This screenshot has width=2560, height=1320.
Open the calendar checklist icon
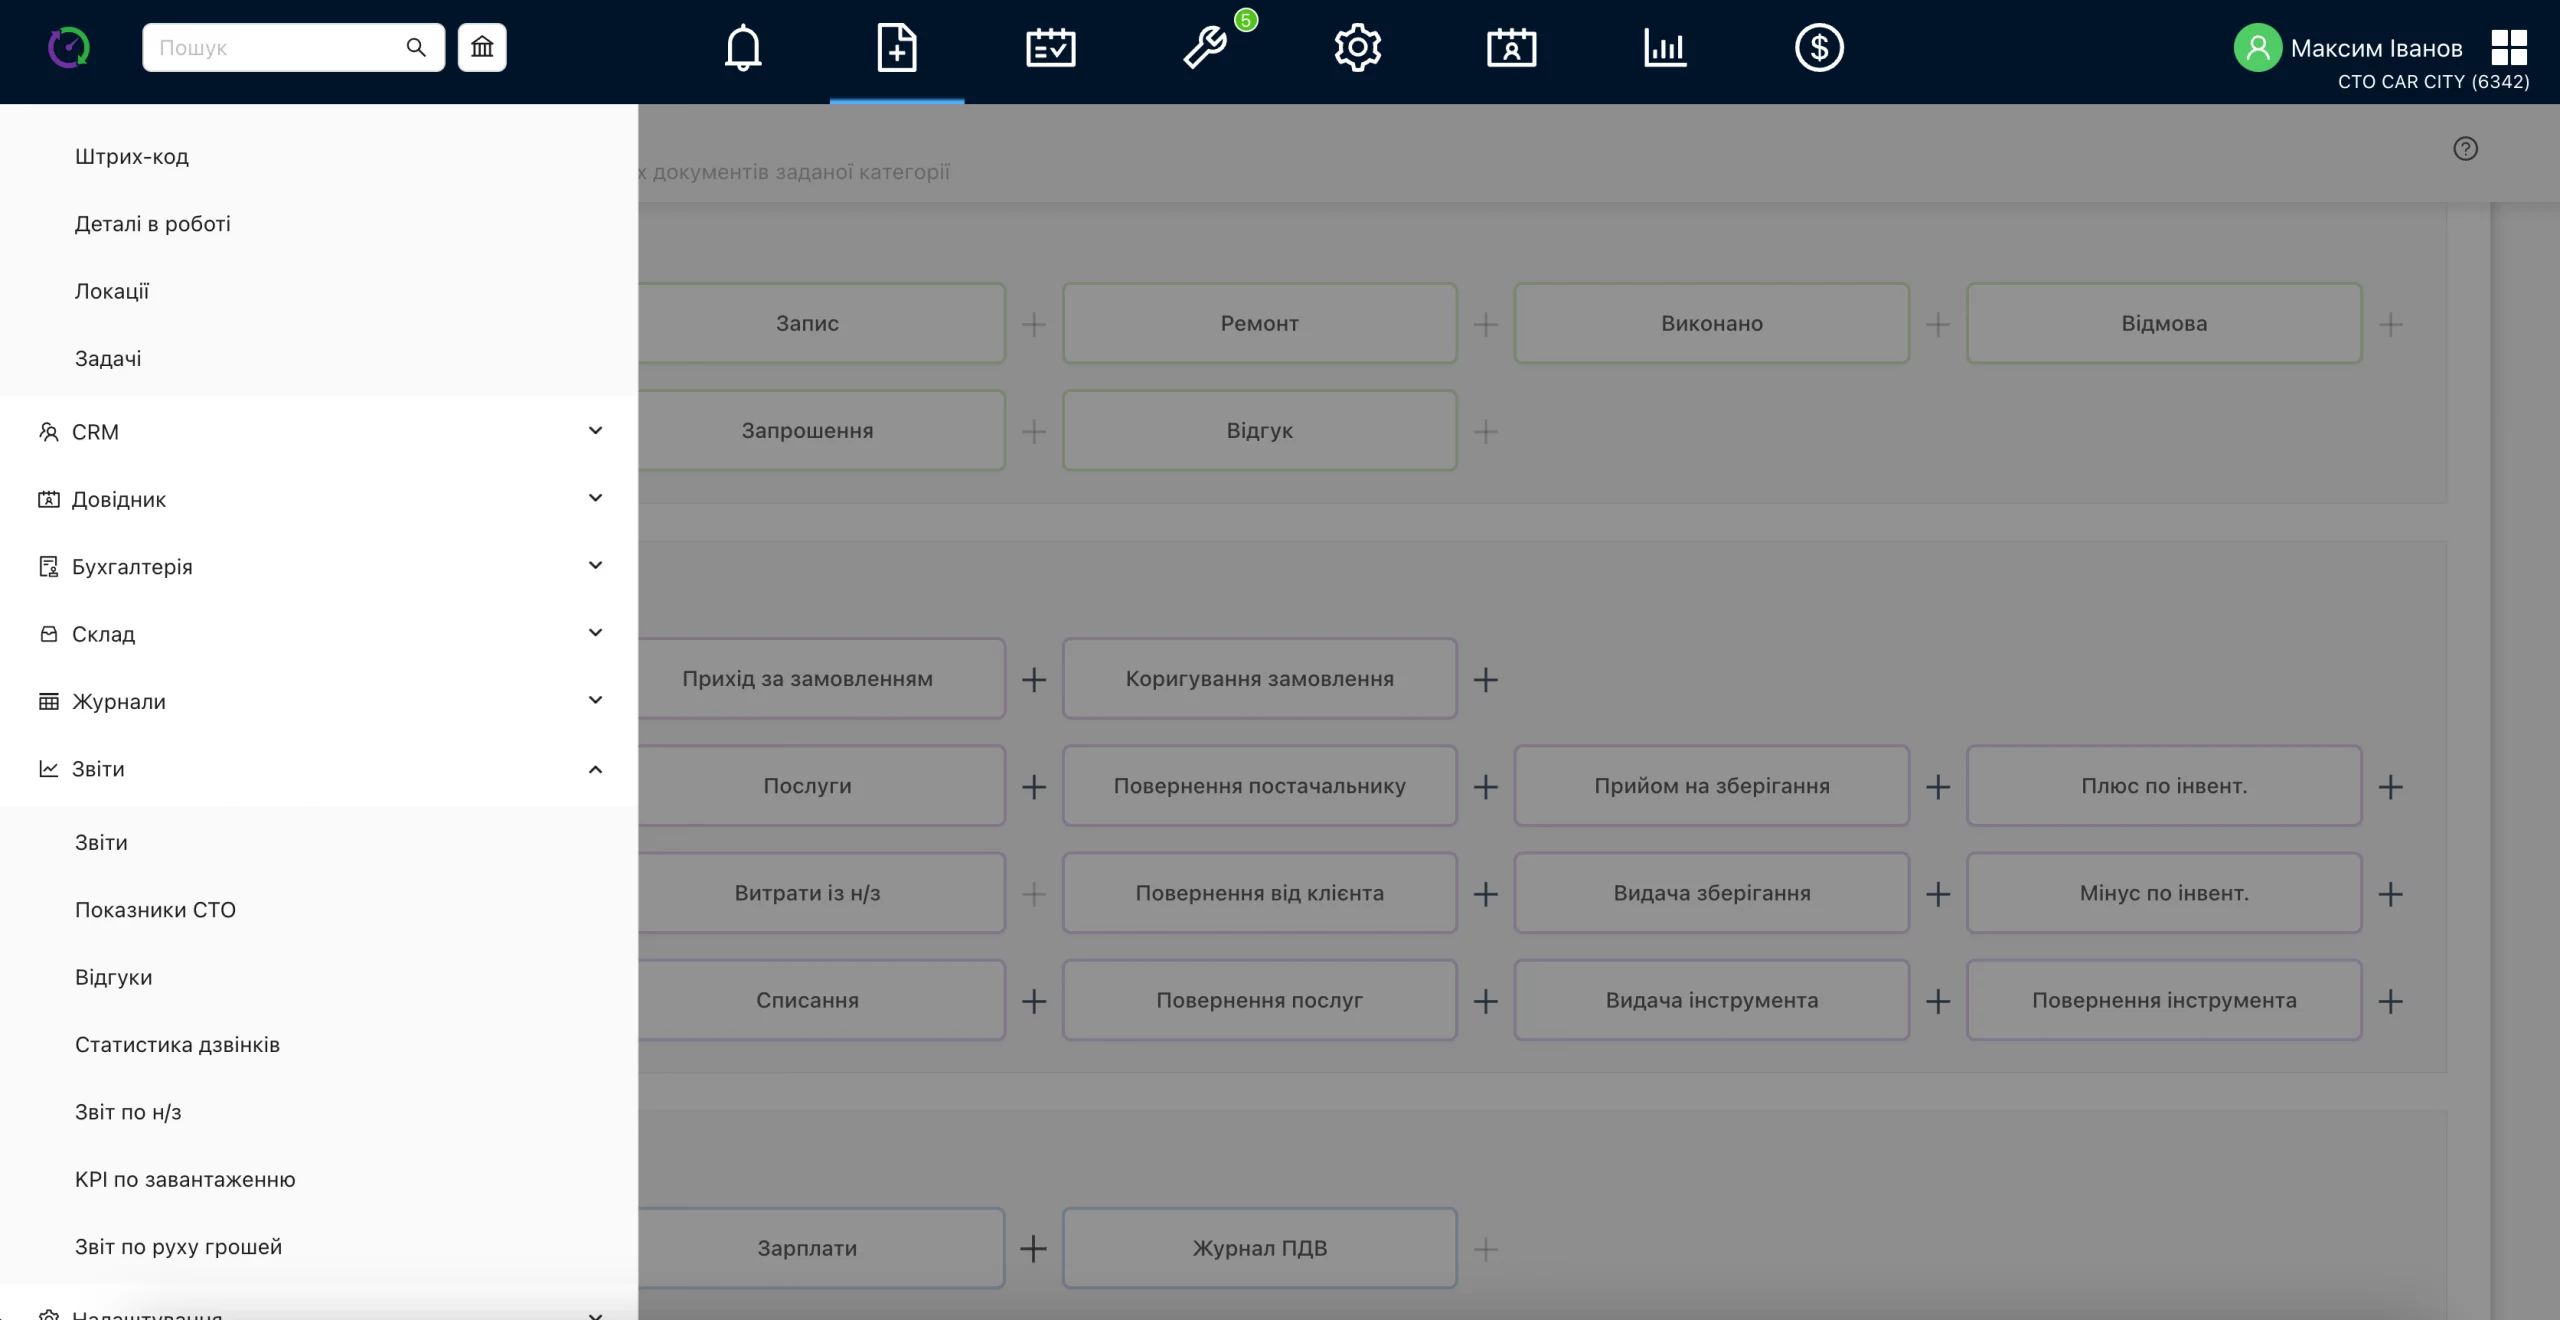point(1051,48)
